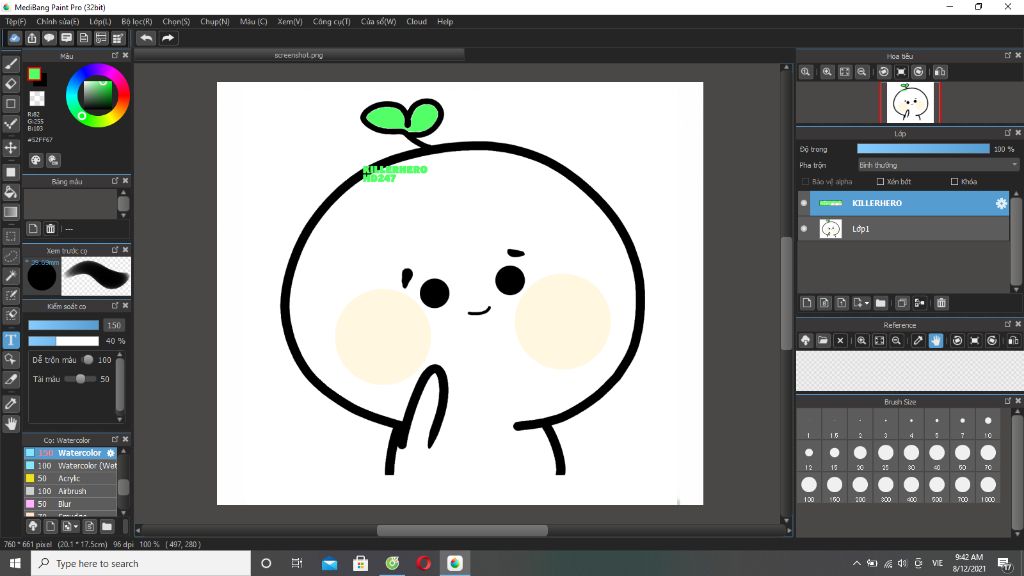Open Bộ lọc(R) menu
The width and height of the screenshot is (1024, 576).
[x=136, y=22]
